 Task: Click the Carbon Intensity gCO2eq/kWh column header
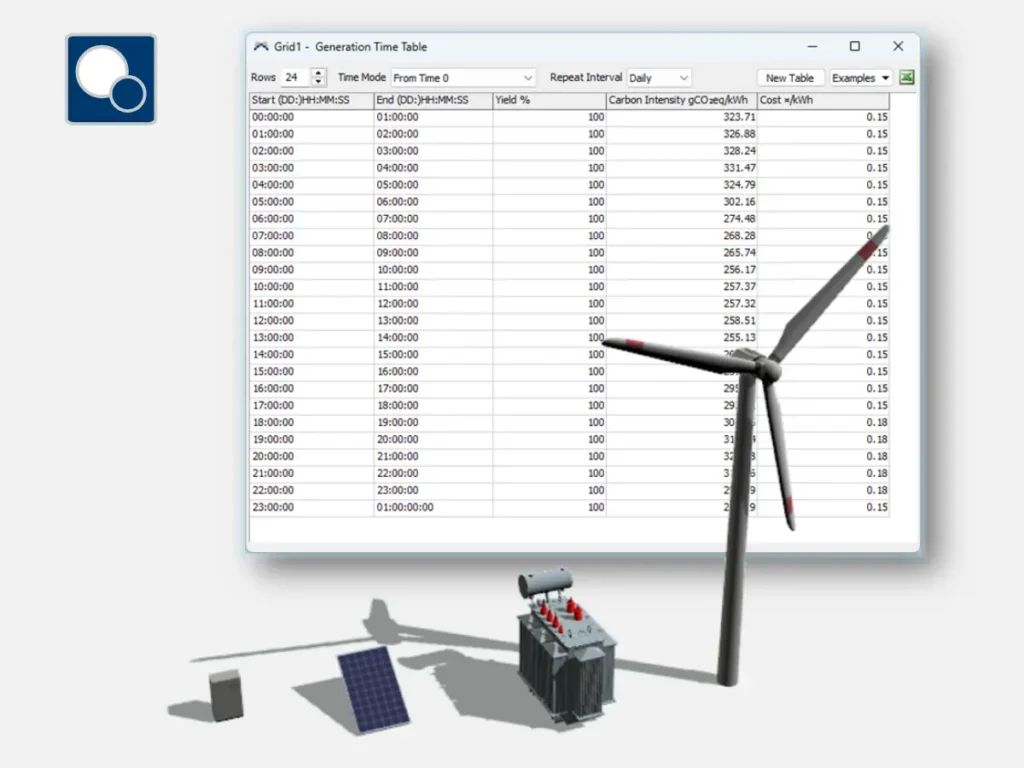pos(680,100)
